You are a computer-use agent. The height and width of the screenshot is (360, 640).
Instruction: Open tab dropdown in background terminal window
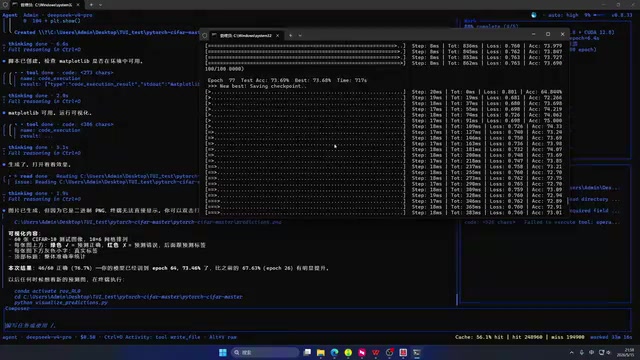click(x=100, y=5)
